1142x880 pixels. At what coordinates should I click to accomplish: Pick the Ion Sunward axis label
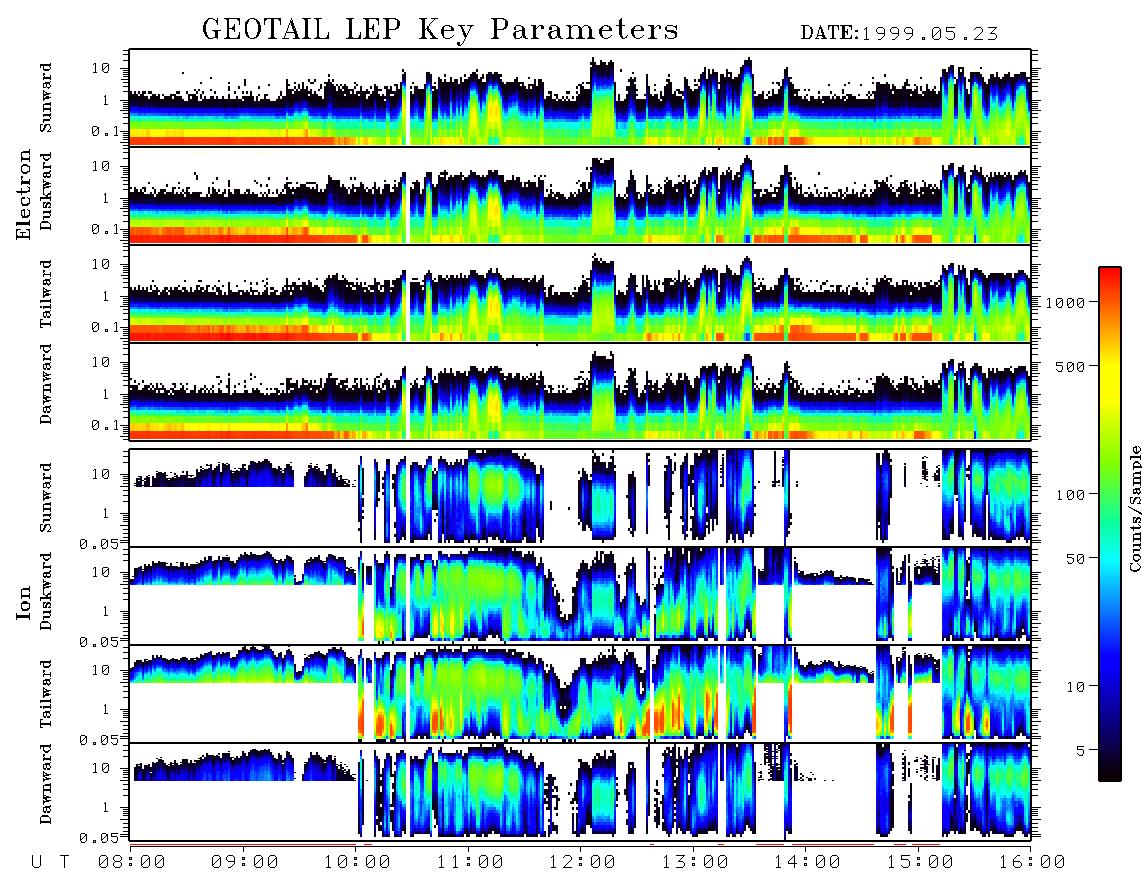pos(46,498)
